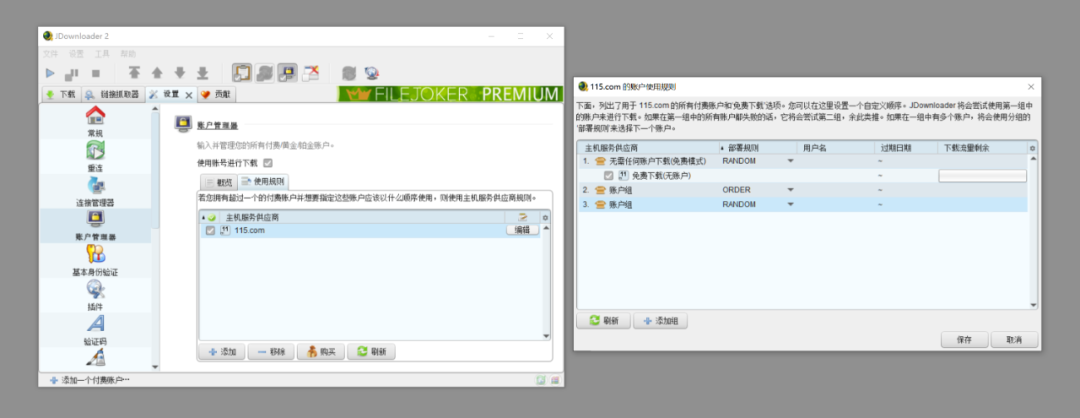
Task: Click 保存 to save account rules
Action: [964, 339]
